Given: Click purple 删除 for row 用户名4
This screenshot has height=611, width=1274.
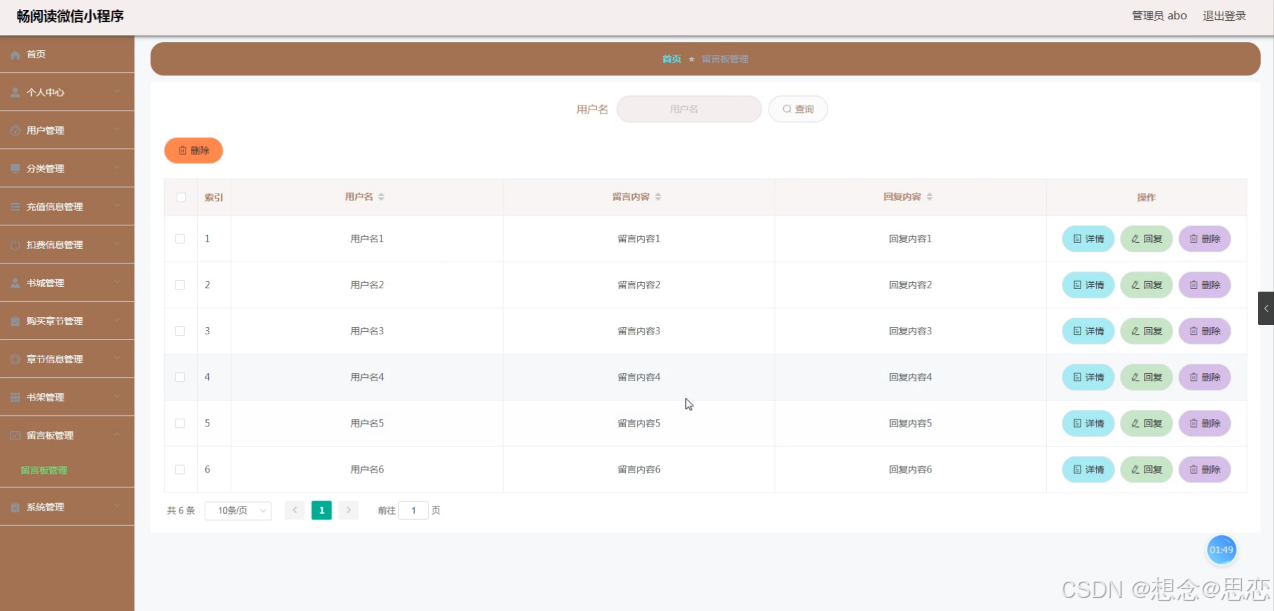Looking at the screenshot, I should click(x=1204, y=377).
